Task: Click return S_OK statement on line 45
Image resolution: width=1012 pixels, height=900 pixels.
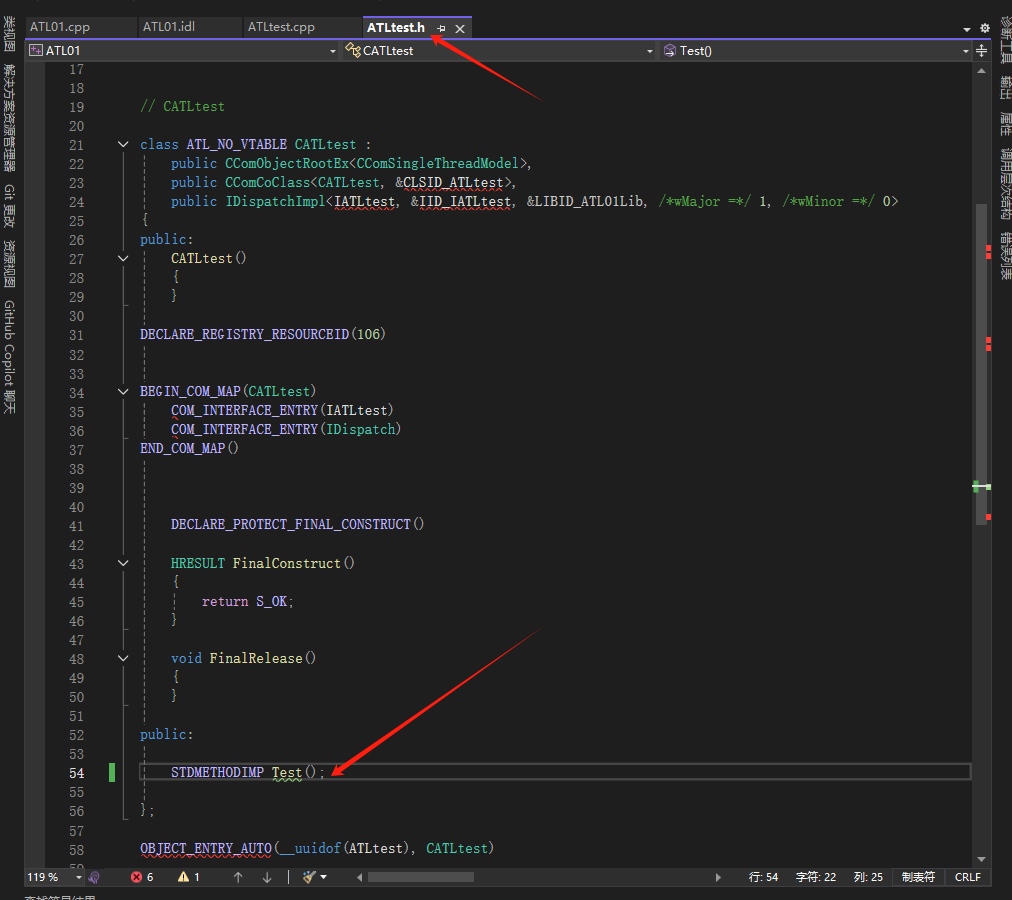Action: click(x=248, y=602)
